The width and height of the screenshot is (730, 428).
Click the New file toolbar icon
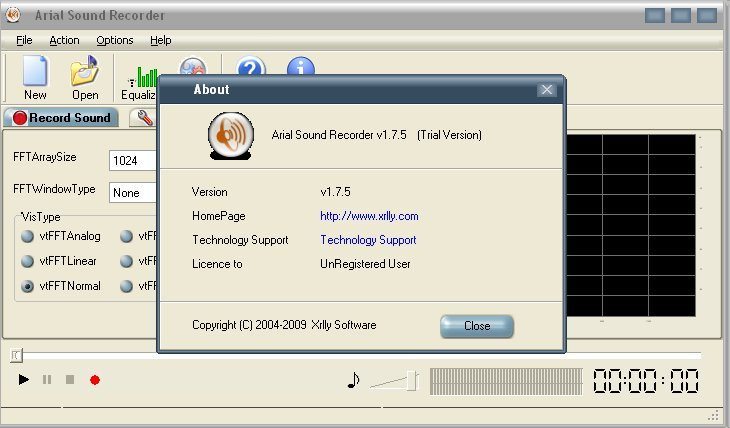[x=35, y=77]
